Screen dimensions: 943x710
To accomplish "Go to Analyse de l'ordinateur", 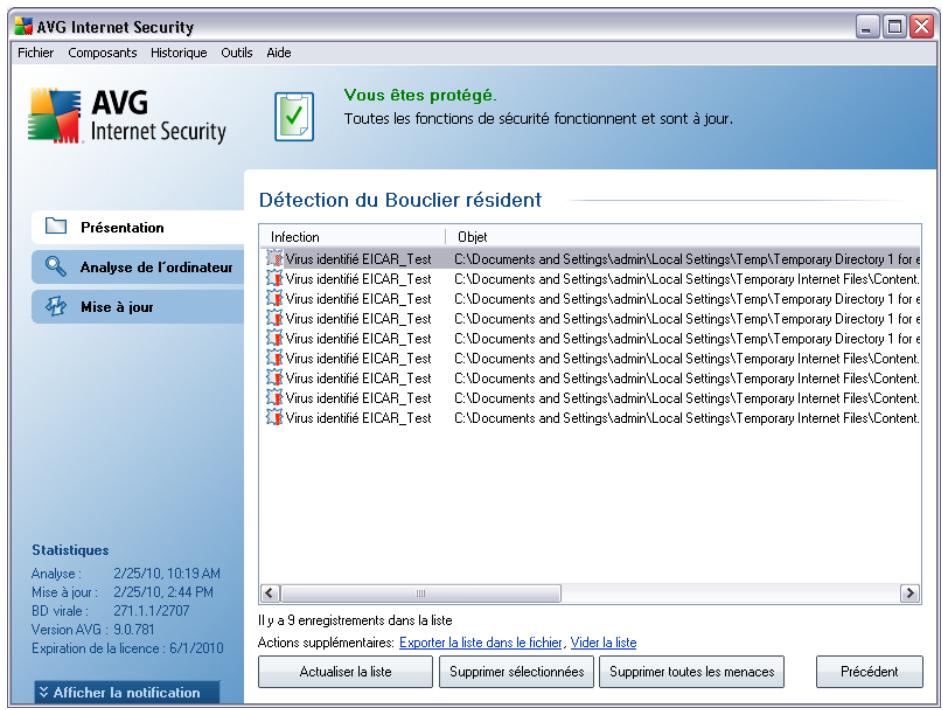I will pos(138,267).
